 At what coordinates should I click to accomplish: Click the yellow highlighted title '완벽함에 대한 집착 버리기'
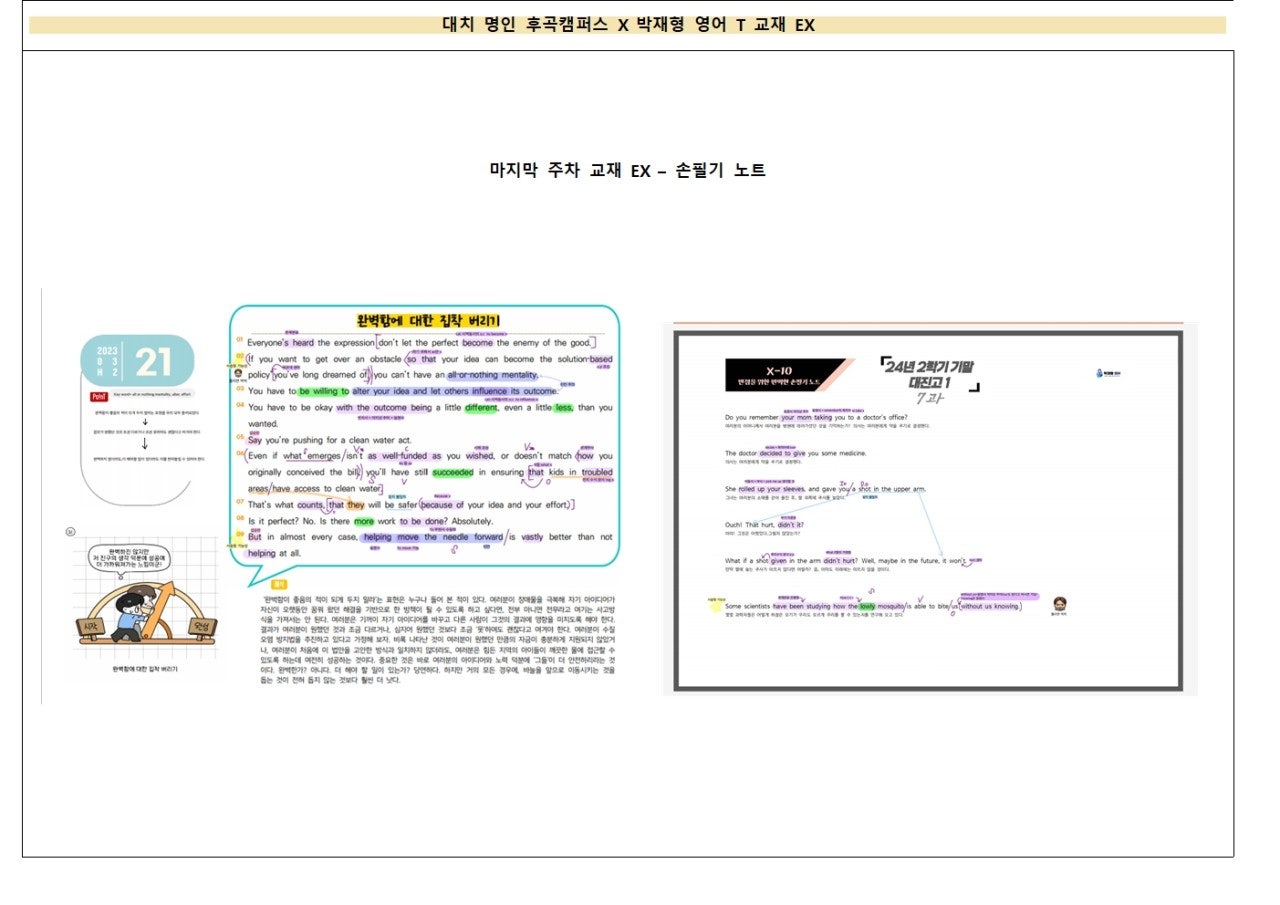[x=429, y=321]
